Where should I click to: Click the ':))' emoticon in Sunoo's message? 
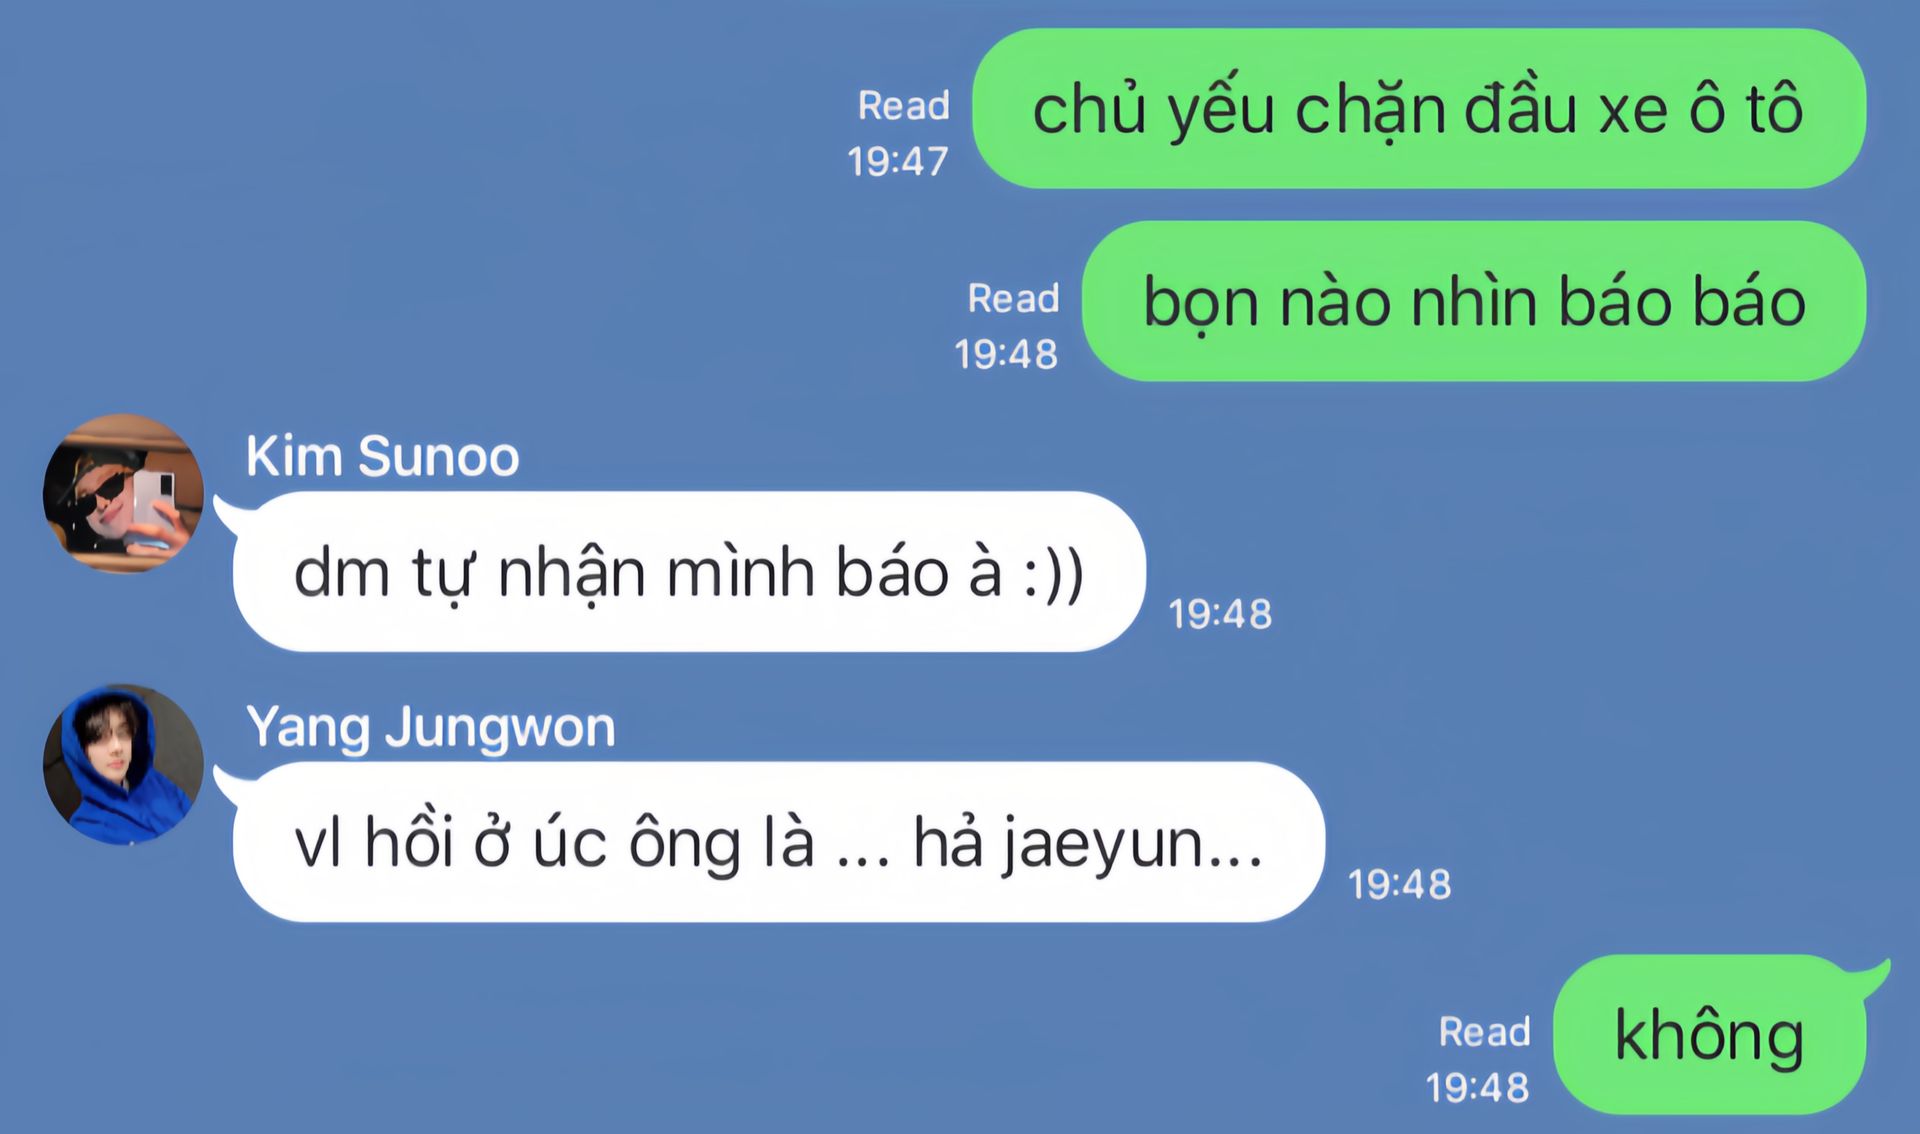(1054, 574)
